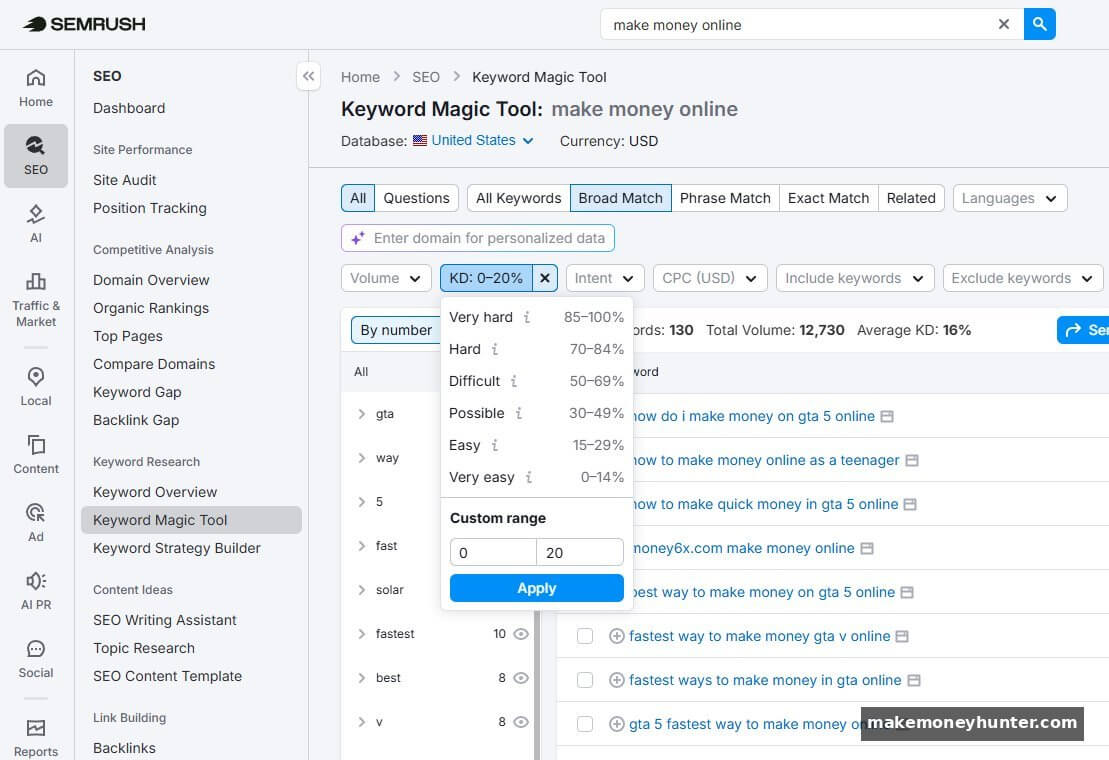1109x760 pixels.
Task: Select the All Keywords tab
Action: pos(518,198)
